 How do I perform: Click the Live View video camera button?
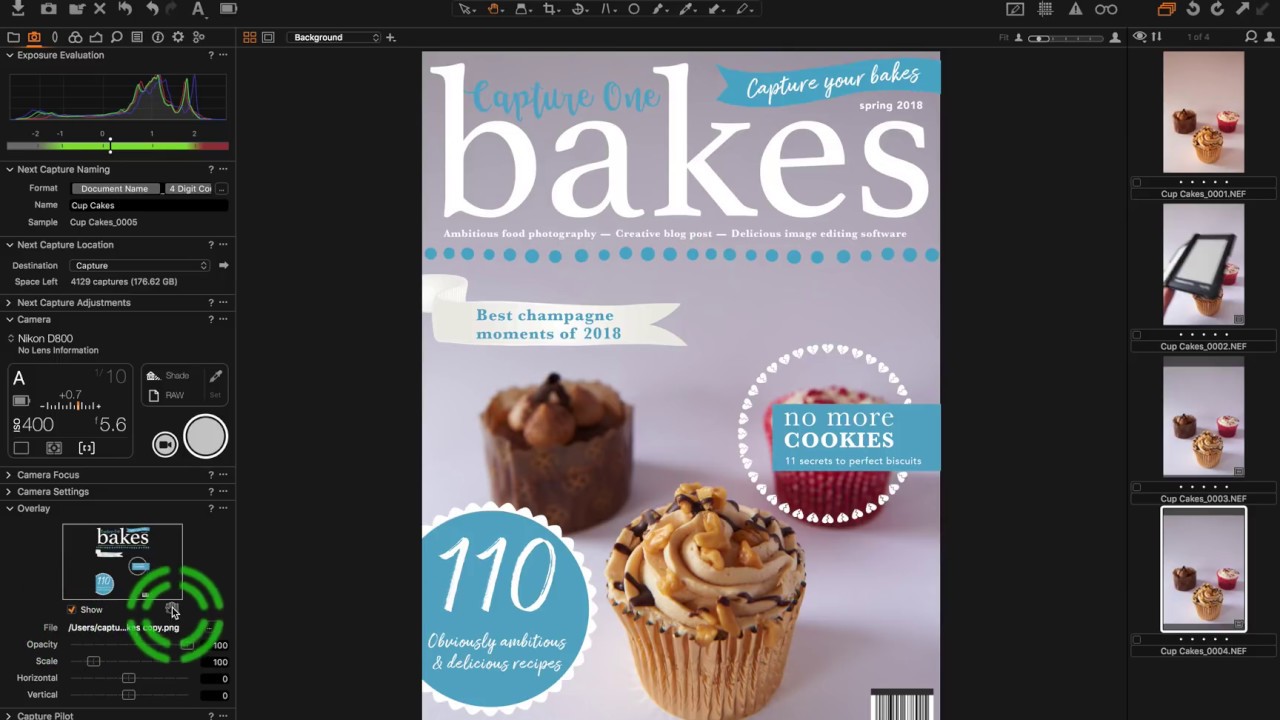(x=165, y=444)
